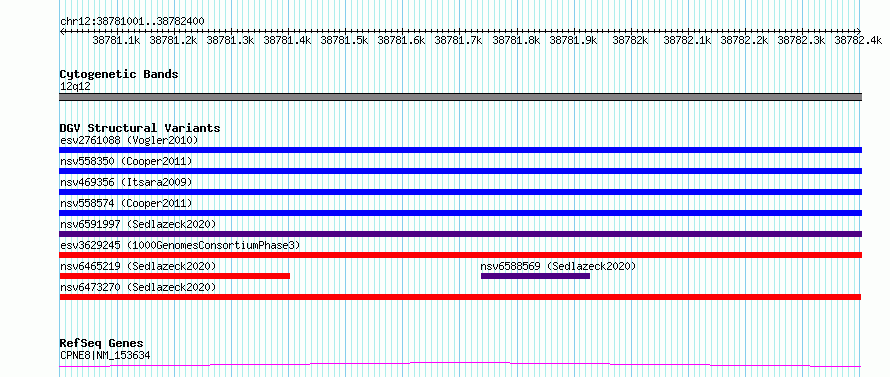Select the red bar under esv3629245

(460, 255)
